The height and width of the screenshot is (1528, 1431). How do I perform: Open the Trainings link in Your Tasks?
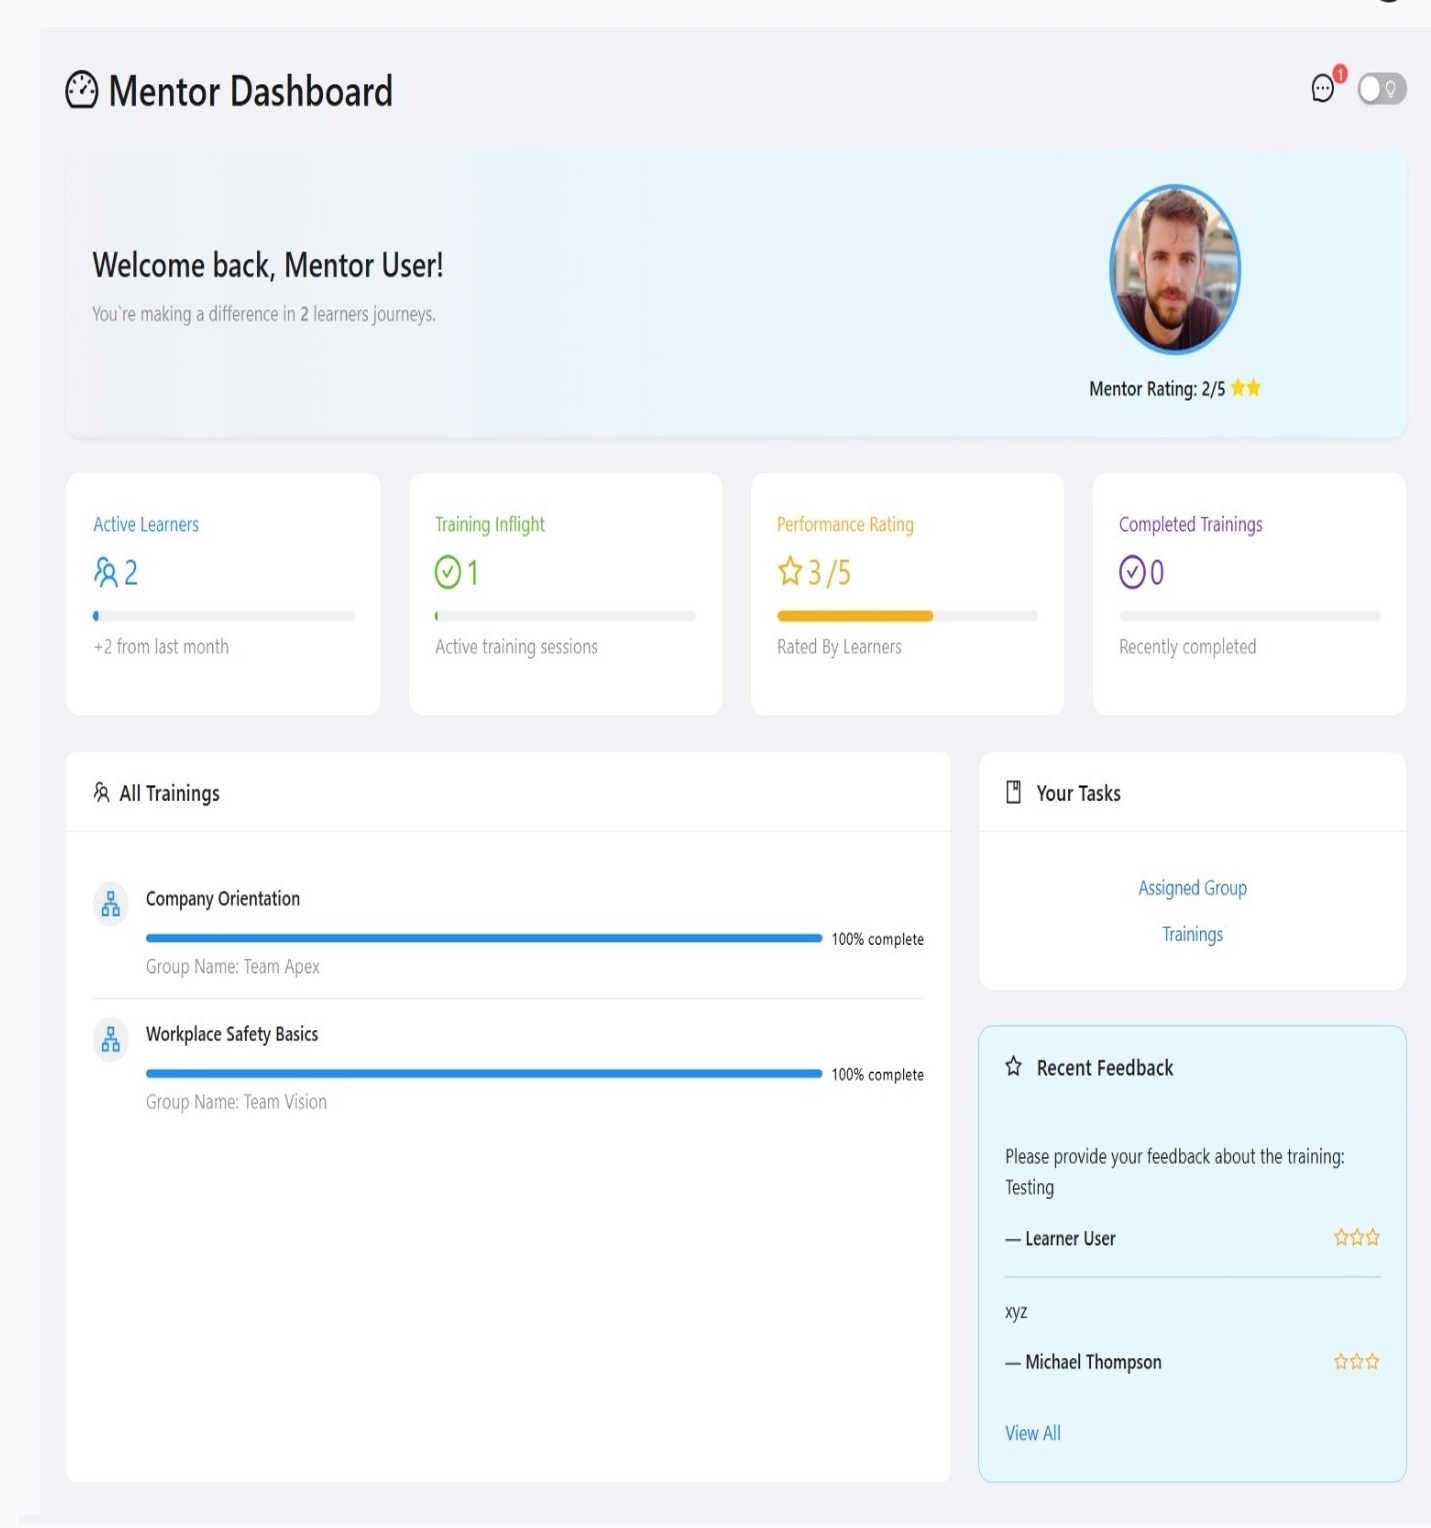1192,934
